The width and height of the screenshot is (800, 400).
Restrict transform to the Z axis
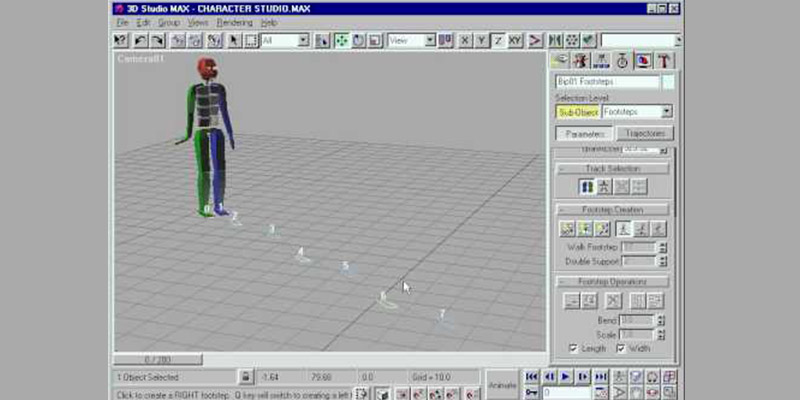pyautogui.click(x=498, y=40)
